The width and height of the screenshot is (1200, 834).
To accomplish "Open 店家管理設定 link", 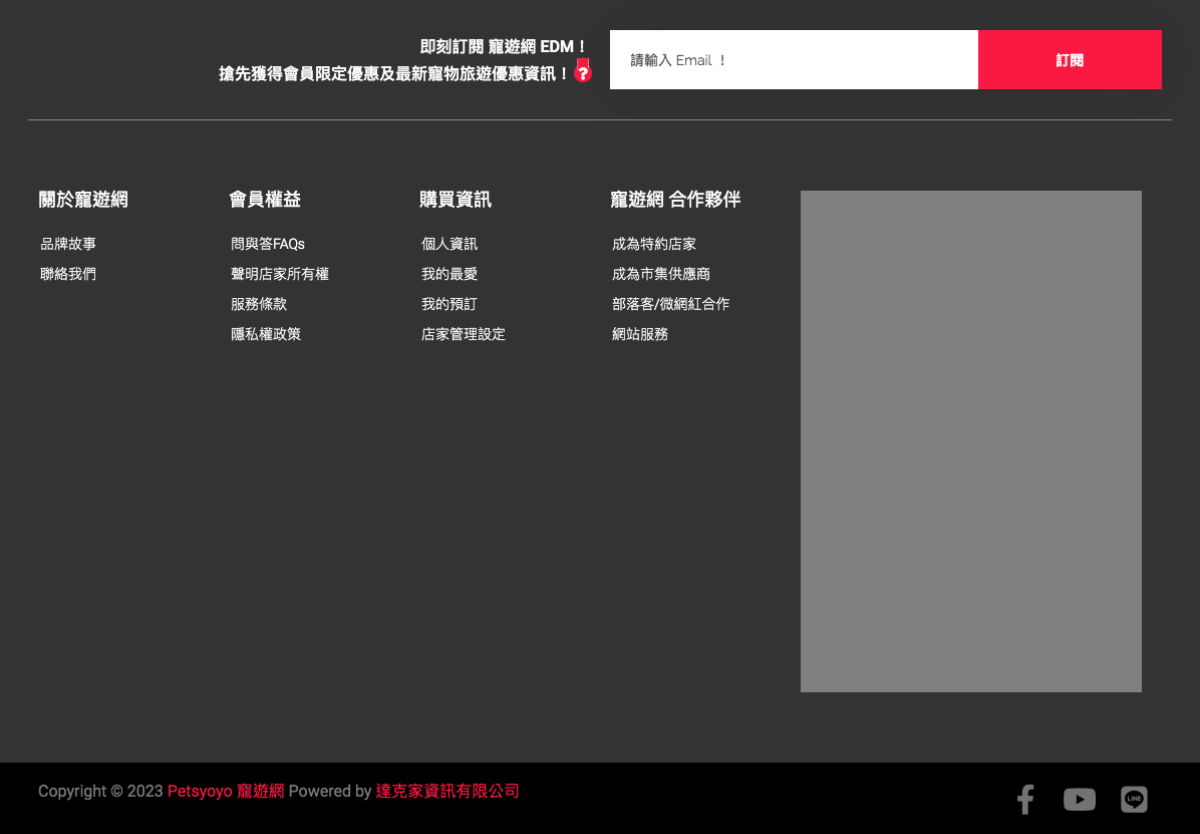I will tap(463, 334).
